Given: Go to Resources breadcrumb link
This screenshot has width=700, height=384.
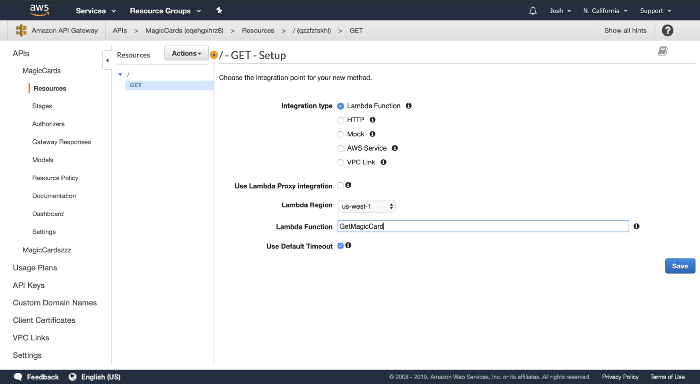Looking at the screenshot, I should click(258, 30).
